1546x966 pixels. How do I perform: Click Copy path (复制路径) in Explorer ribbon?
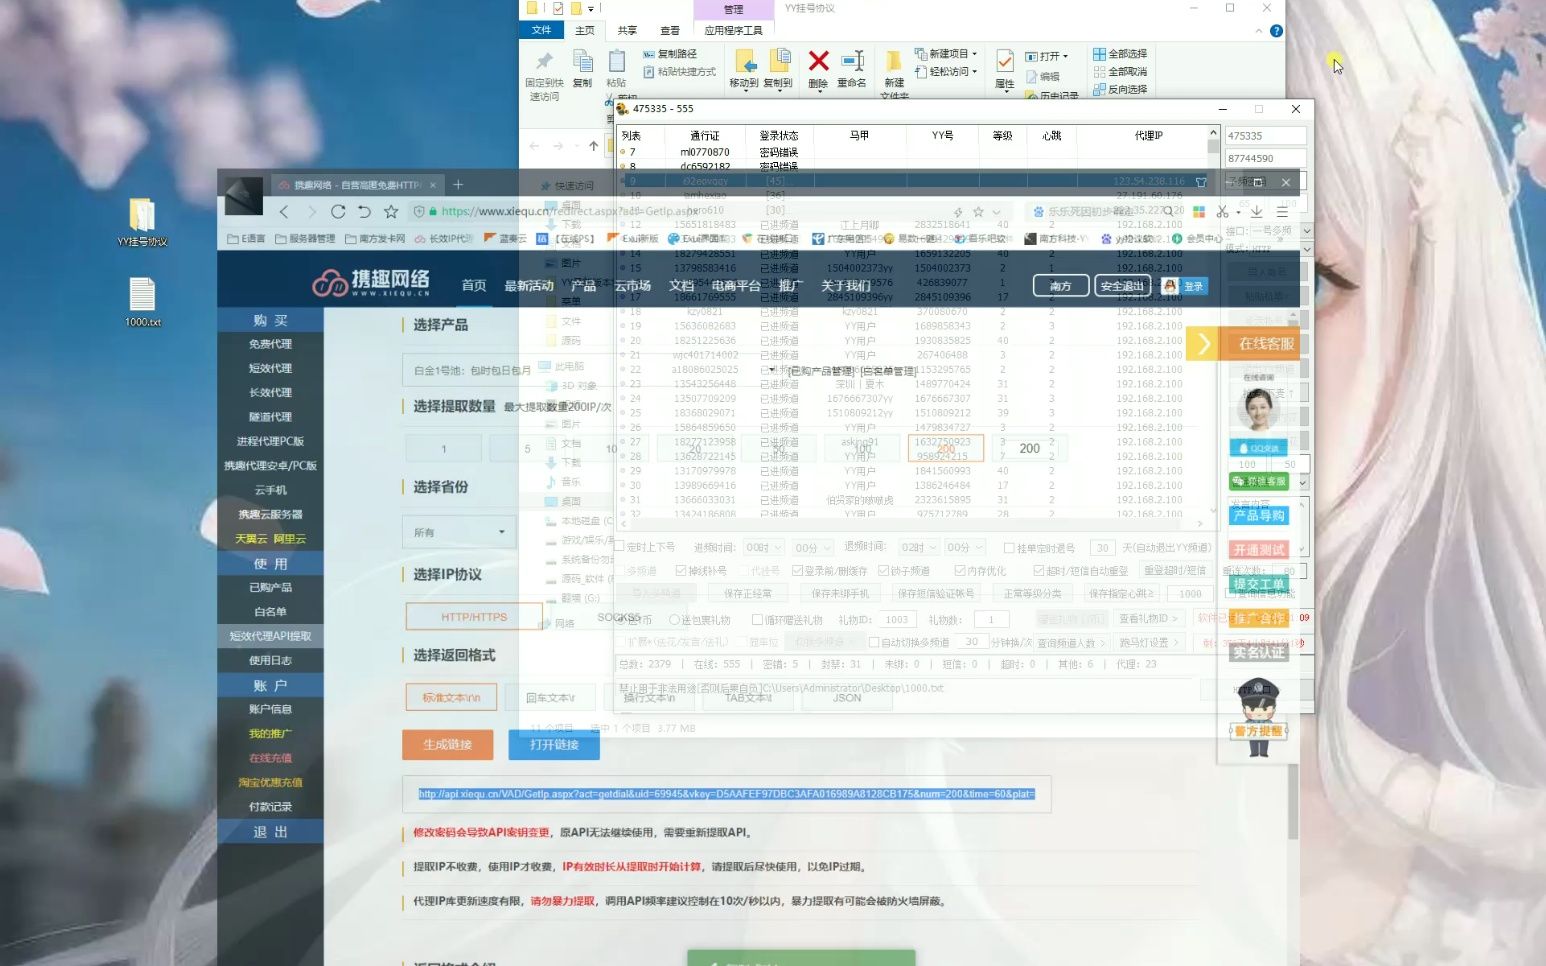[669, 54]
